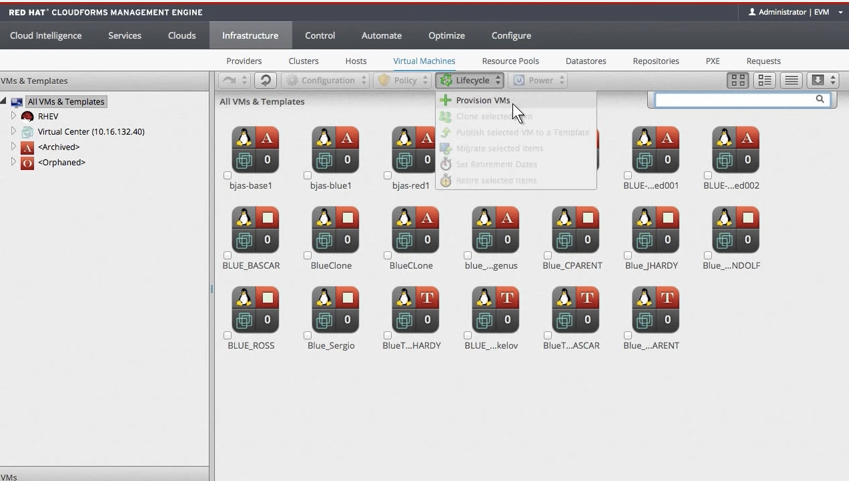Close the Lifecycle dropdown menu
The image size is (849, 481).
tap(471, 80)
